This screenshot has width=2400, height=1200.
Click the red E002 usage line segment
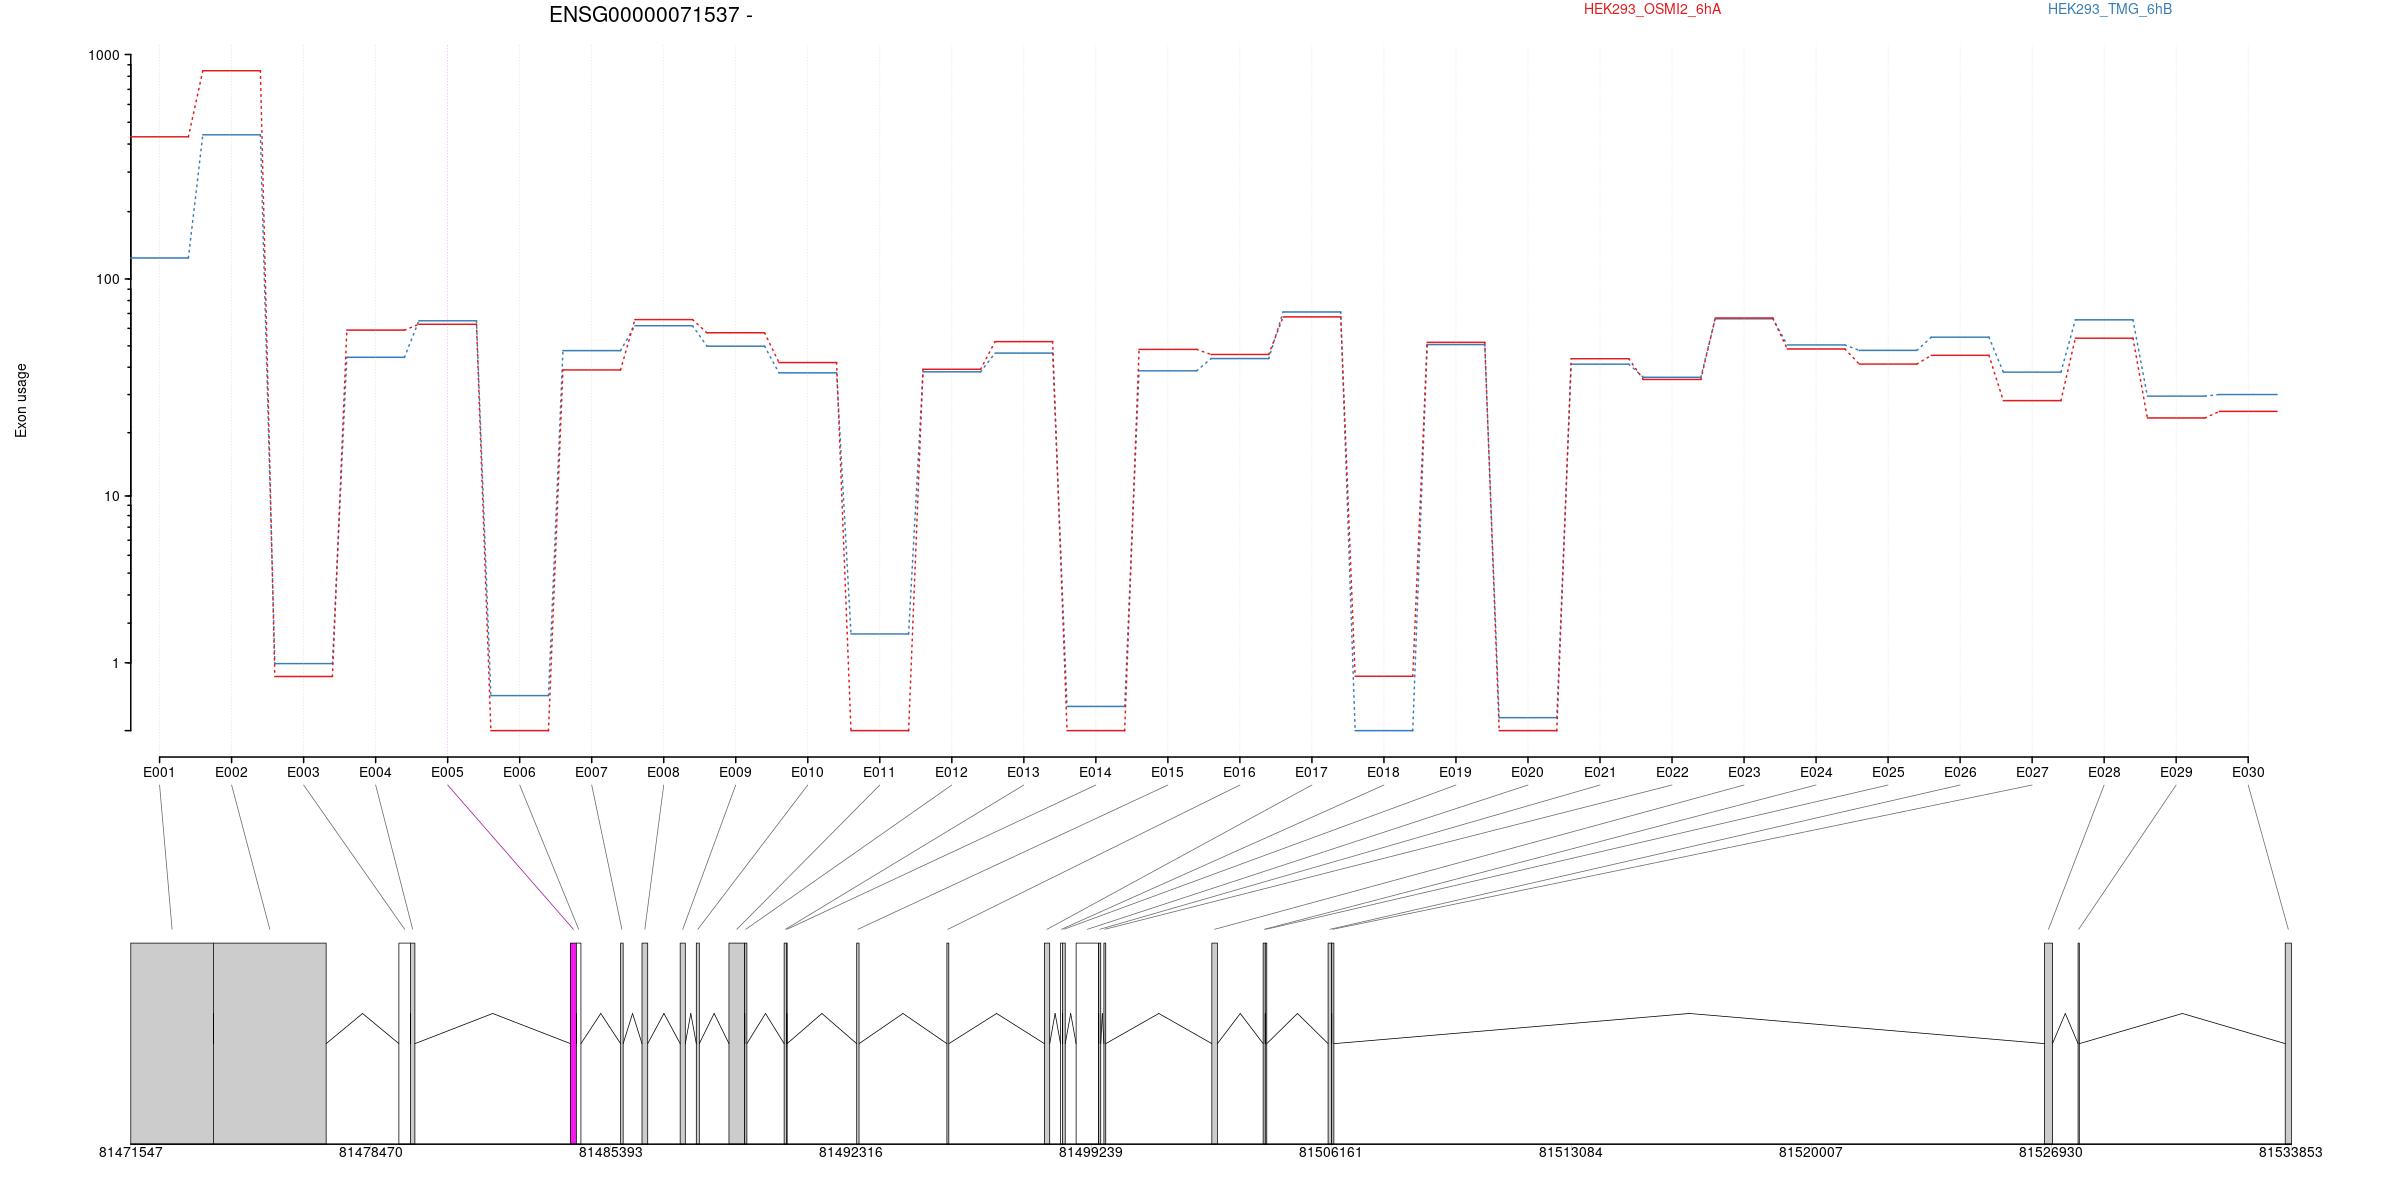[231, 71]
